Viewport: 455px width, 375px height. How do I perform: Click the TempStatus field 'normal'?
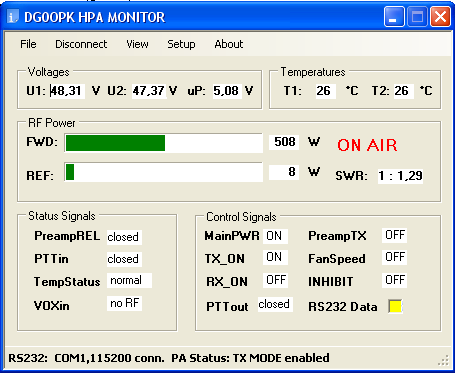click(x=129, y=280)
